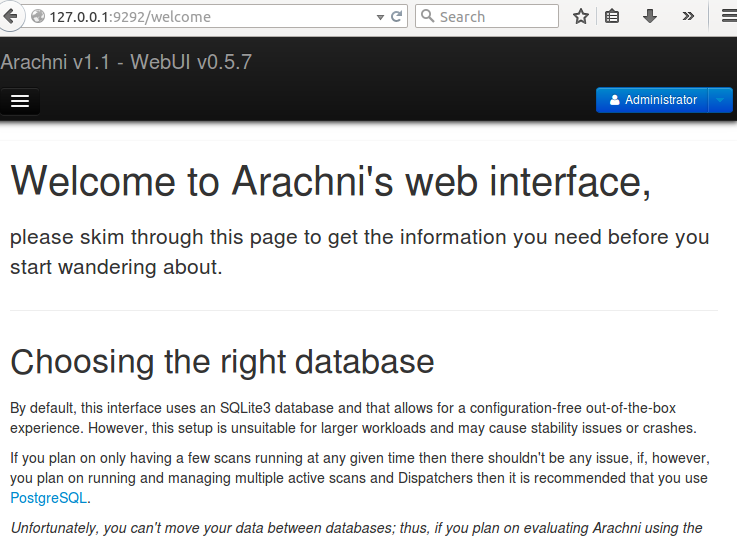The image size is (737, 539).
Task: Open the Firefox hamburger menu
Action: click(x=729, y=16)
